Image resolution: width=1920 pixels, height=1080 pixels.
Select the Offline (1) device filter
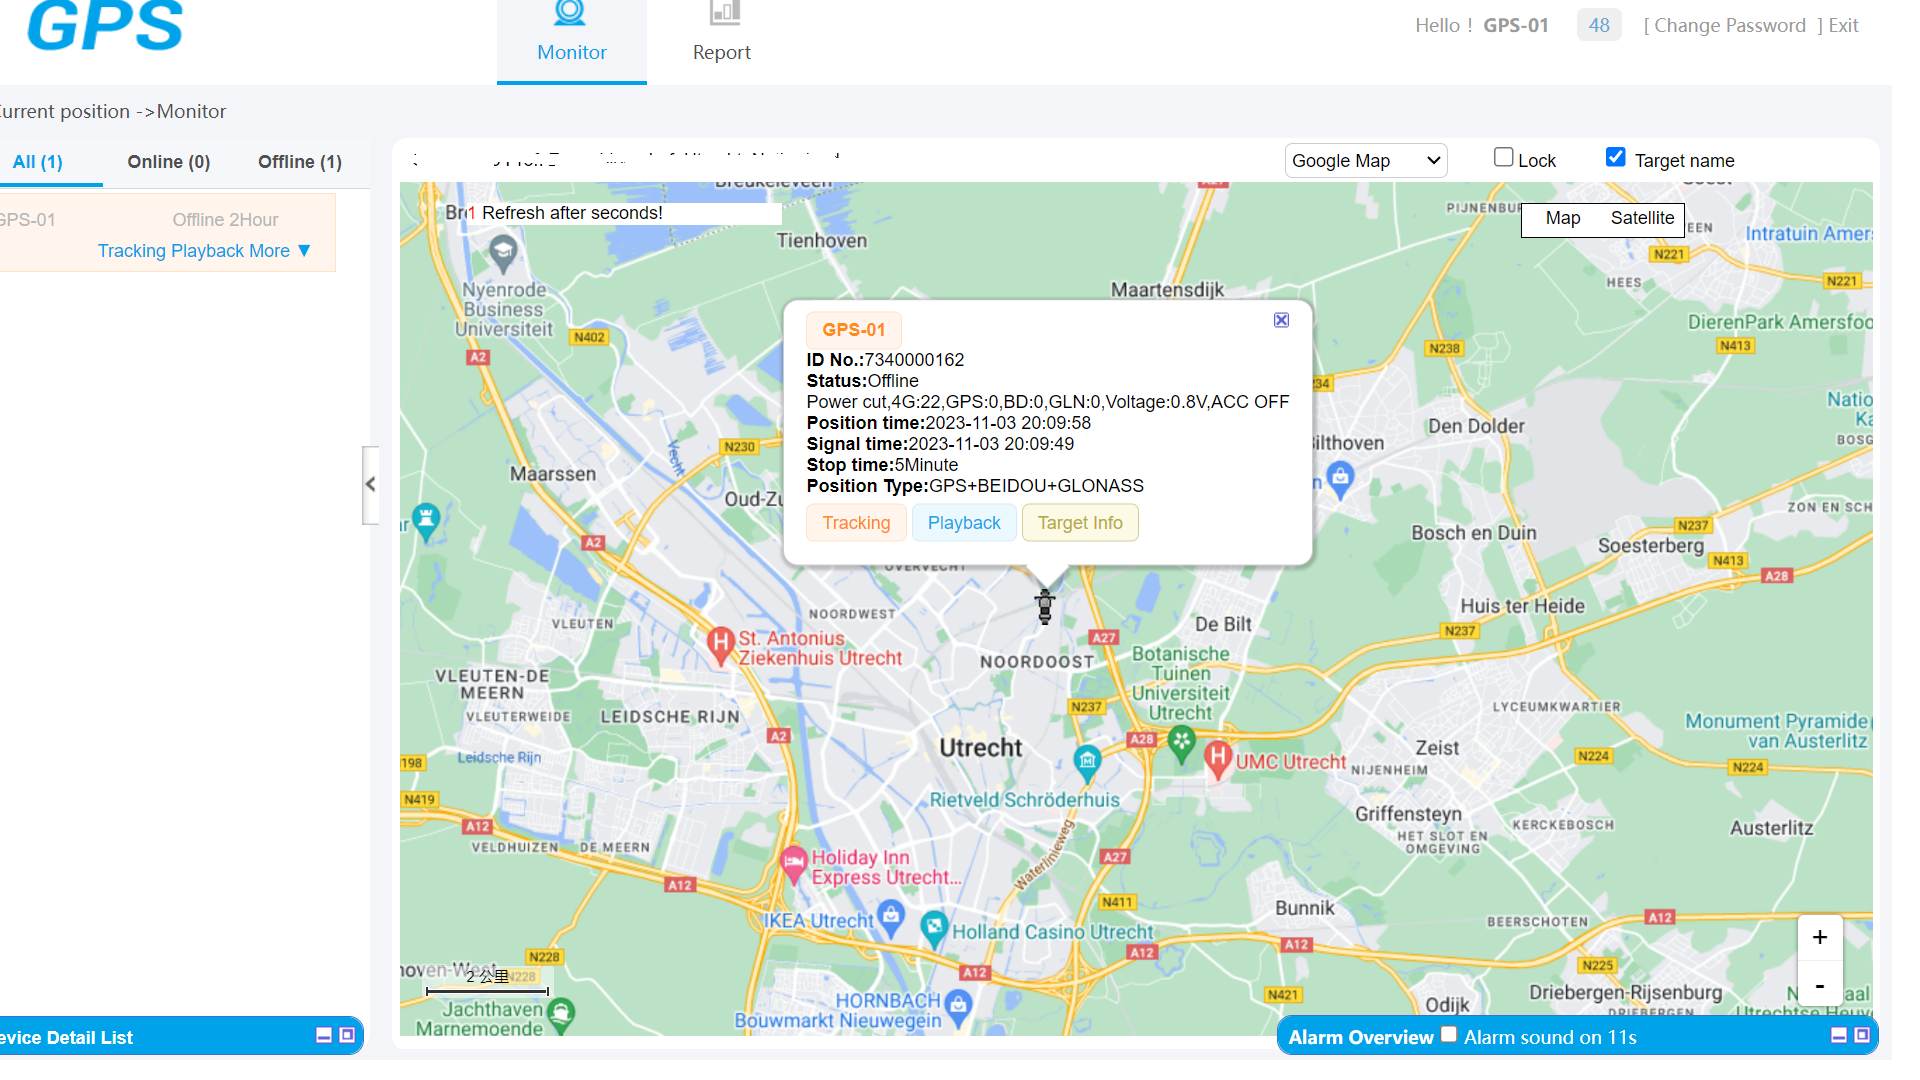click(x=299, y=162)
